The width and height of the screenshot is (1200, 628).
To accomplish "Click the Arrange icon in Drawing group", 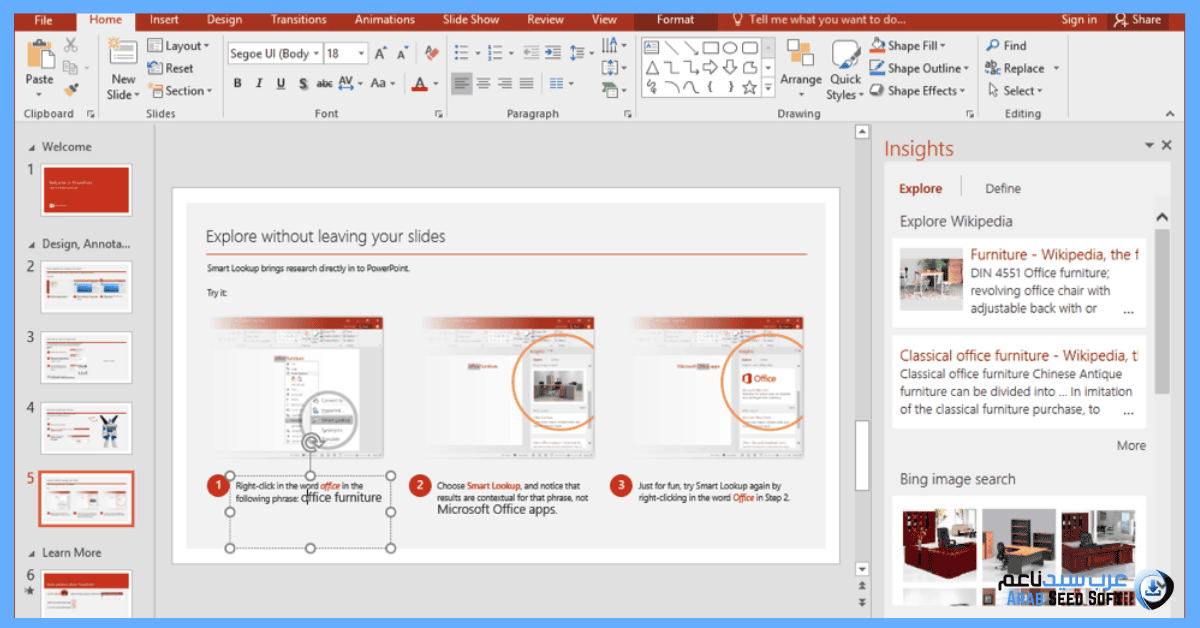I will pyautogui.click(x=800, y=55).
